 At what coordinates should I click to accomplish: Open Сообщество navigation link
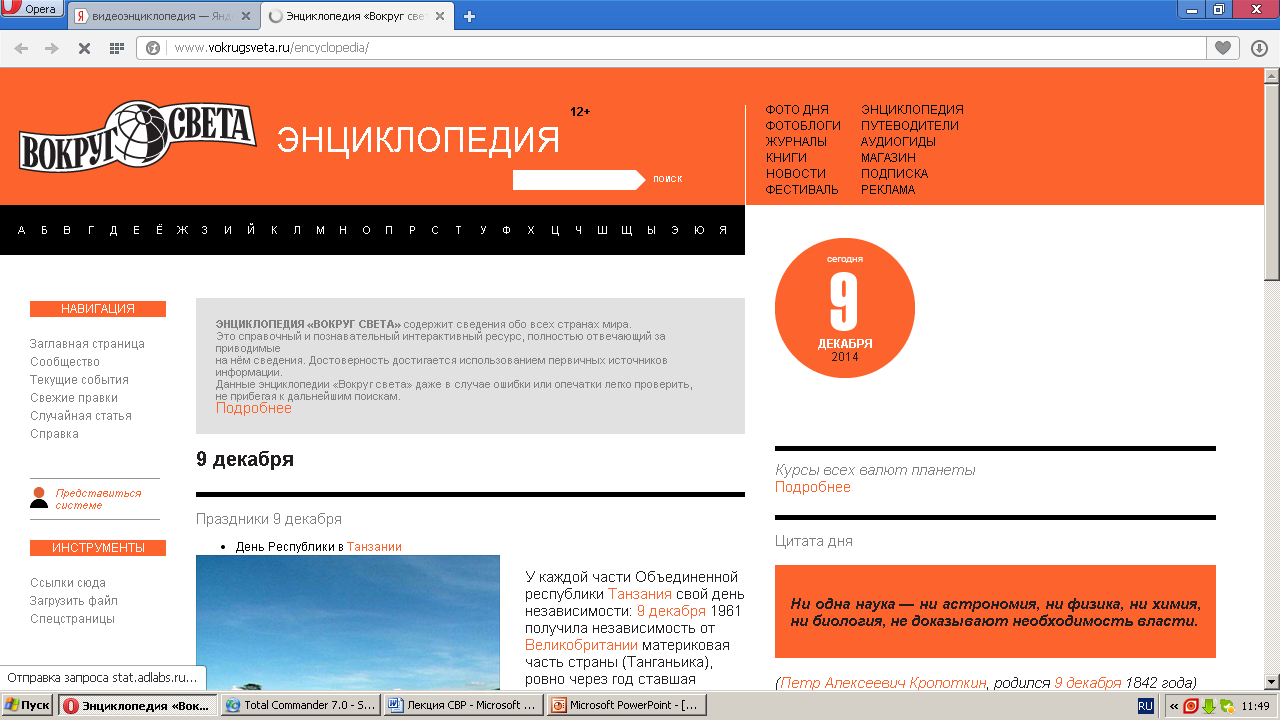tap(65, 362)
